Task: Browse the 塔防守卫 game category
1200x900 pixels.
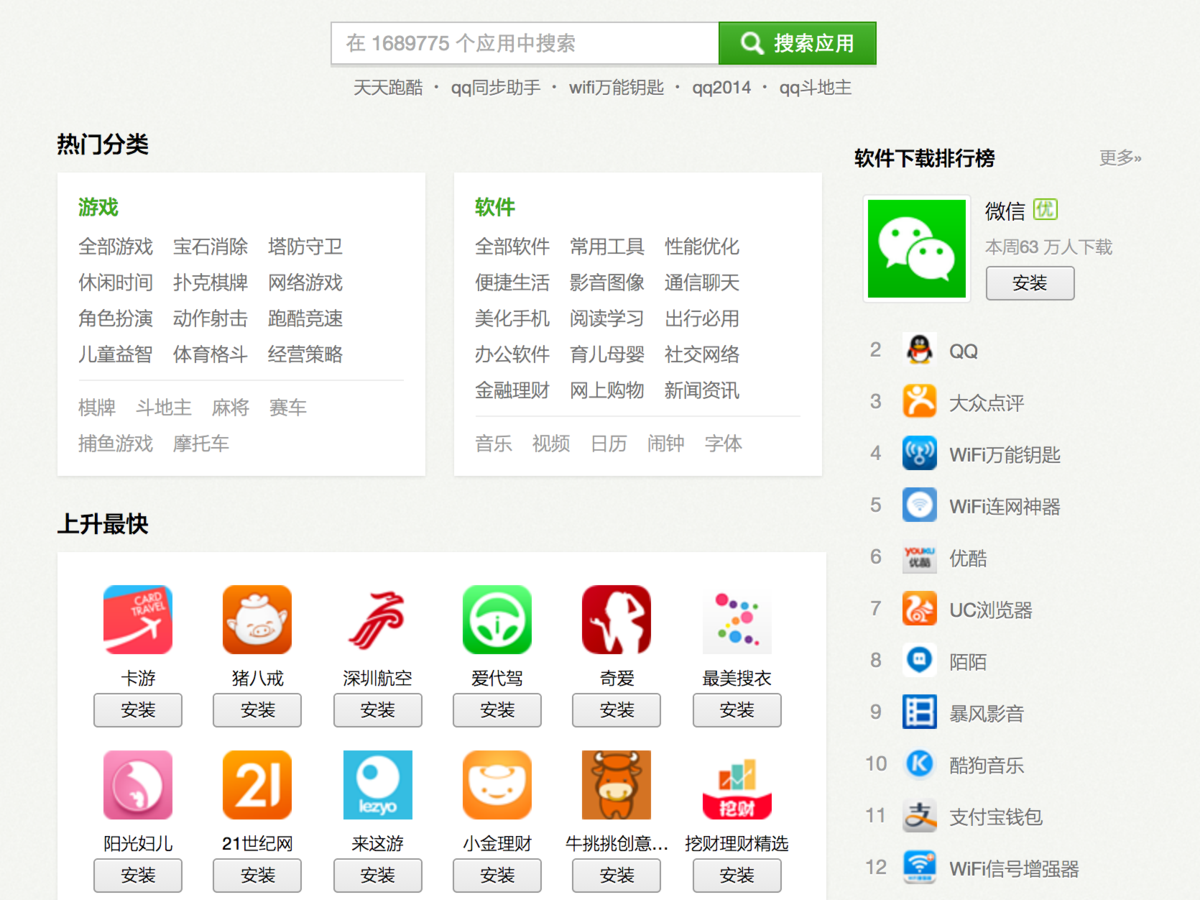Action: [305, 246]
